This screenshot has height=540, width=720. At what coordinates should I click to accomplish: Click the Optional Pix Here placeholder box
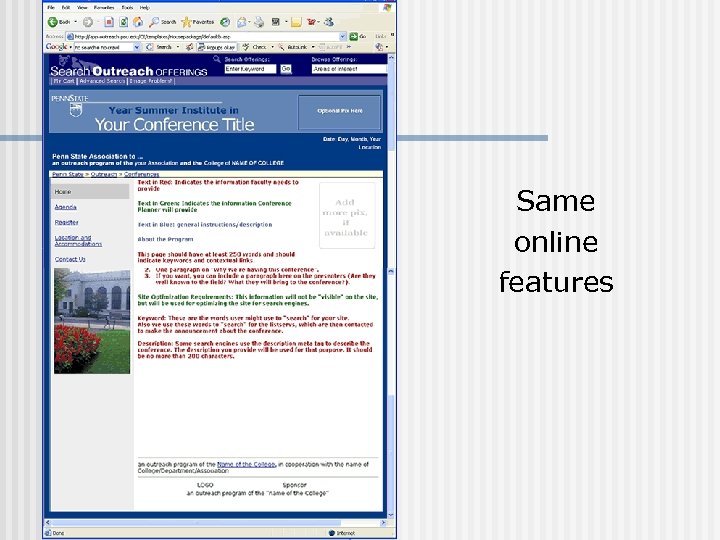coord(339,112)
